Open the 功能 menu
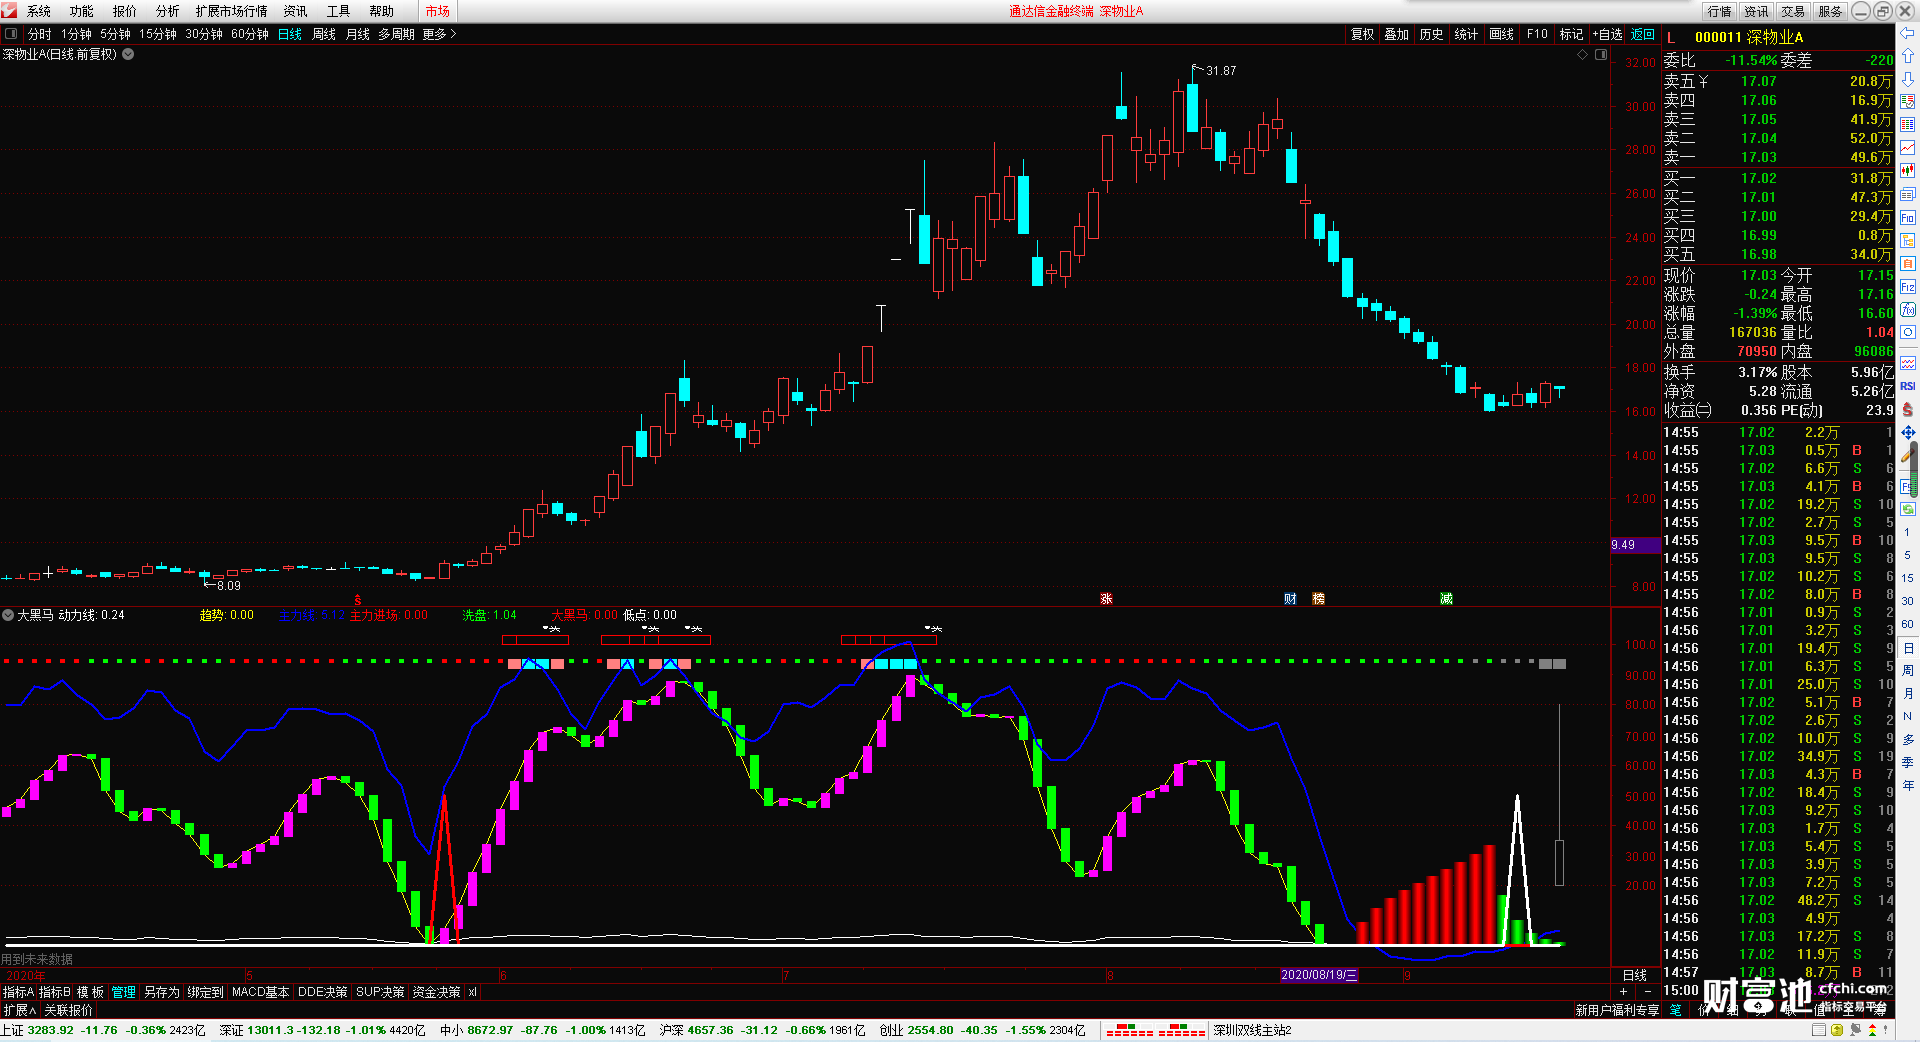This screenshot has width=1920, height=1042. coord(82,11)
